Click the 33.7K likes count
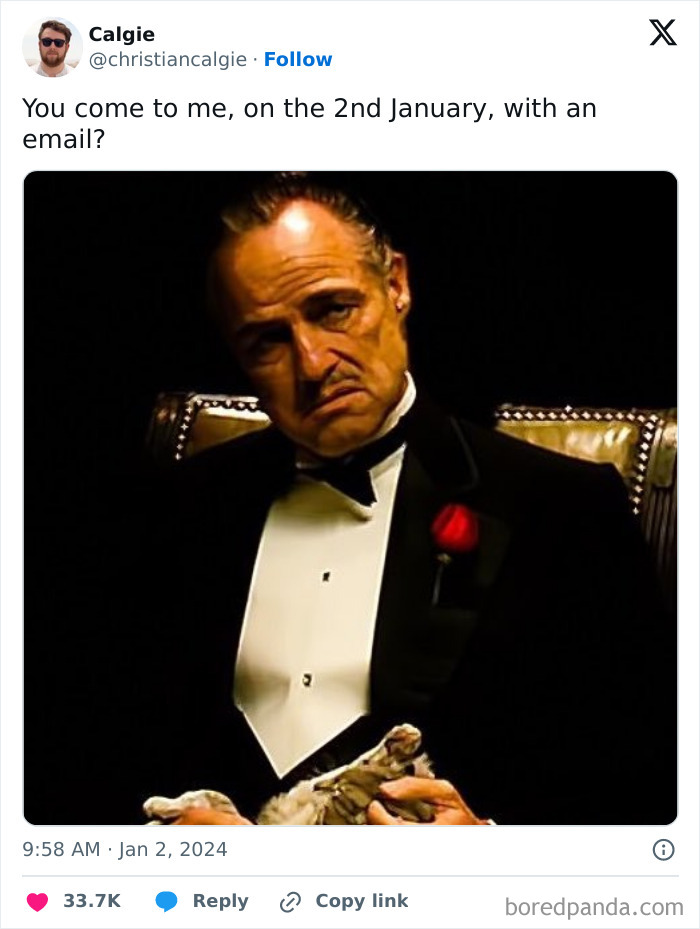 click(92, 901)
